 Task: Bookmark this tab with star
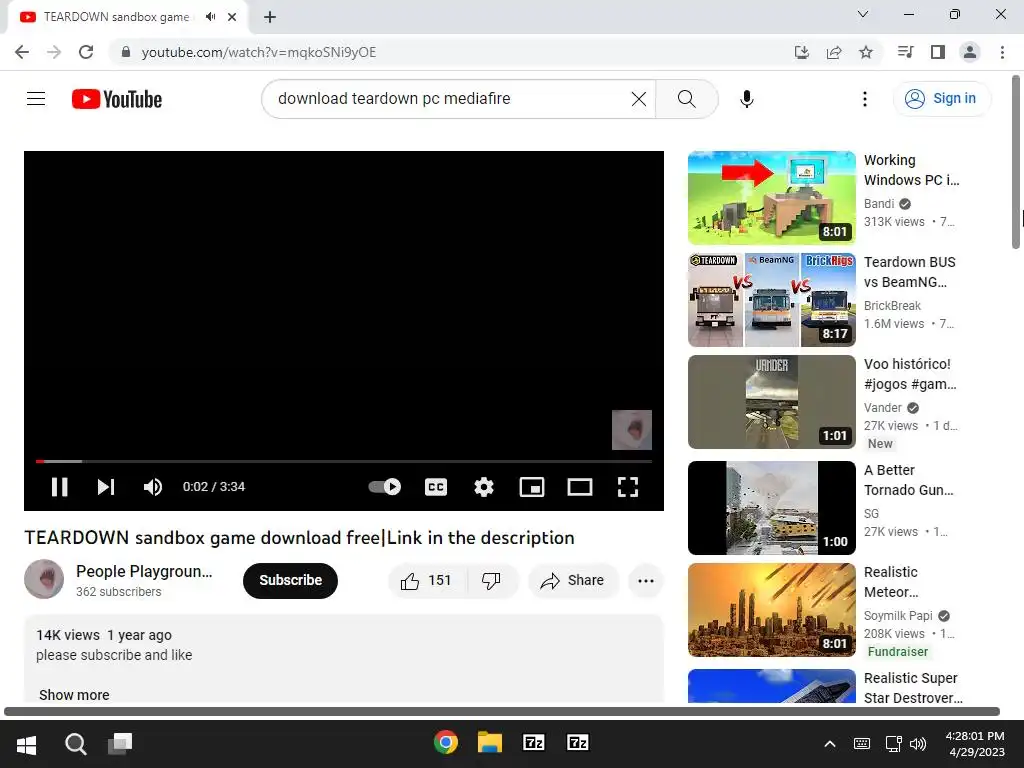866,52
